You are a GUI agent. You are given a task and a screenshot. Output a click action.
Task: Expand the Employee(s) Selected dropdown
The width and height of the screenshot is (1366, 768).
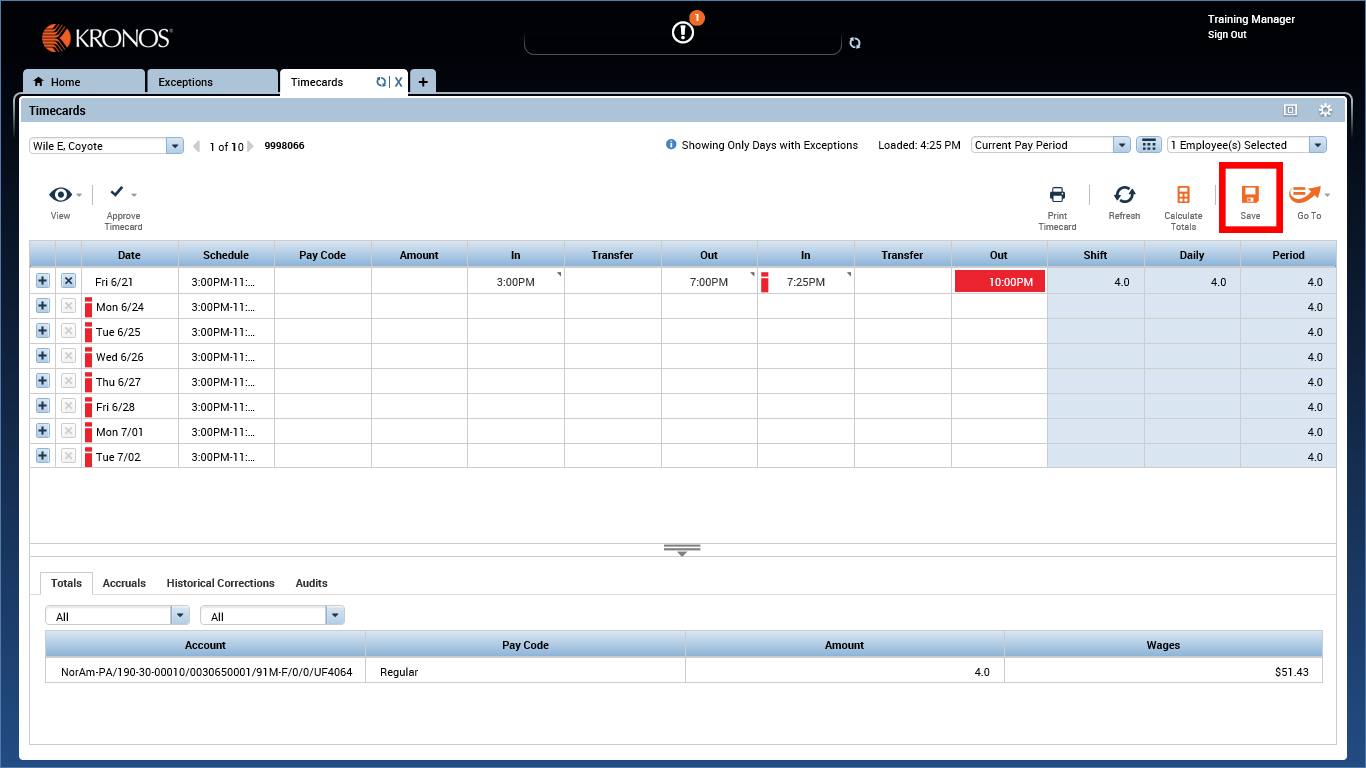1318,144
